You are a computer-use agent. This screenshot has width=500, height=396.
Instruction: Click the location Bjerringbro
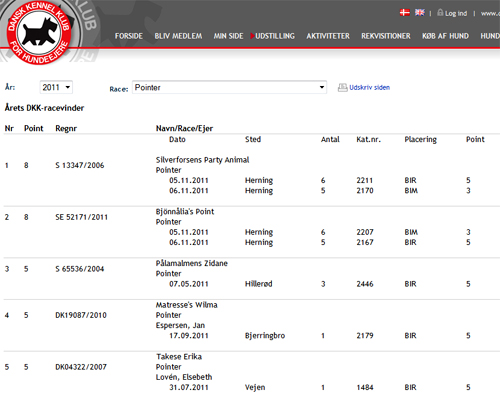click(x=265, y=336)
